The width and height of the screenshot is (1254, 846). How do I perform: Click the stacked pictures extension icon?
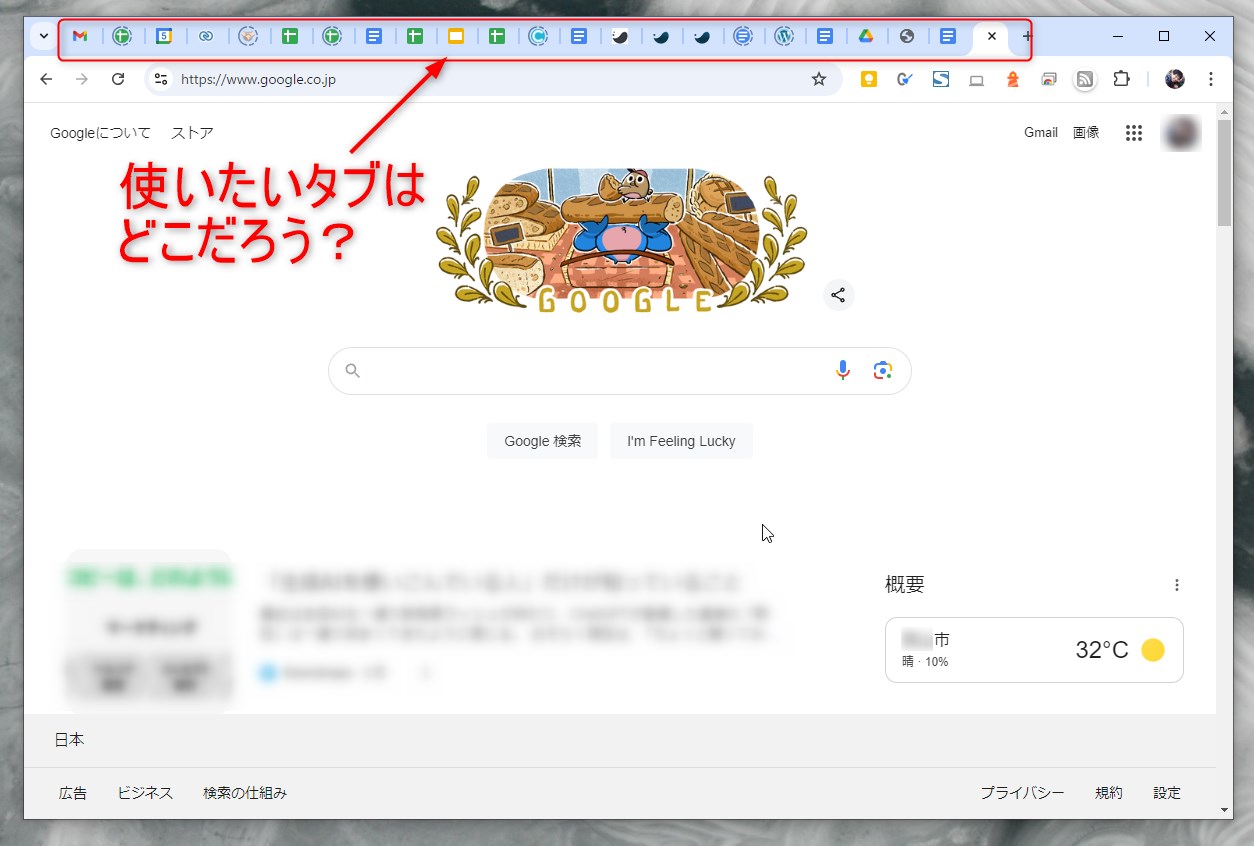tap(1048, 79)
